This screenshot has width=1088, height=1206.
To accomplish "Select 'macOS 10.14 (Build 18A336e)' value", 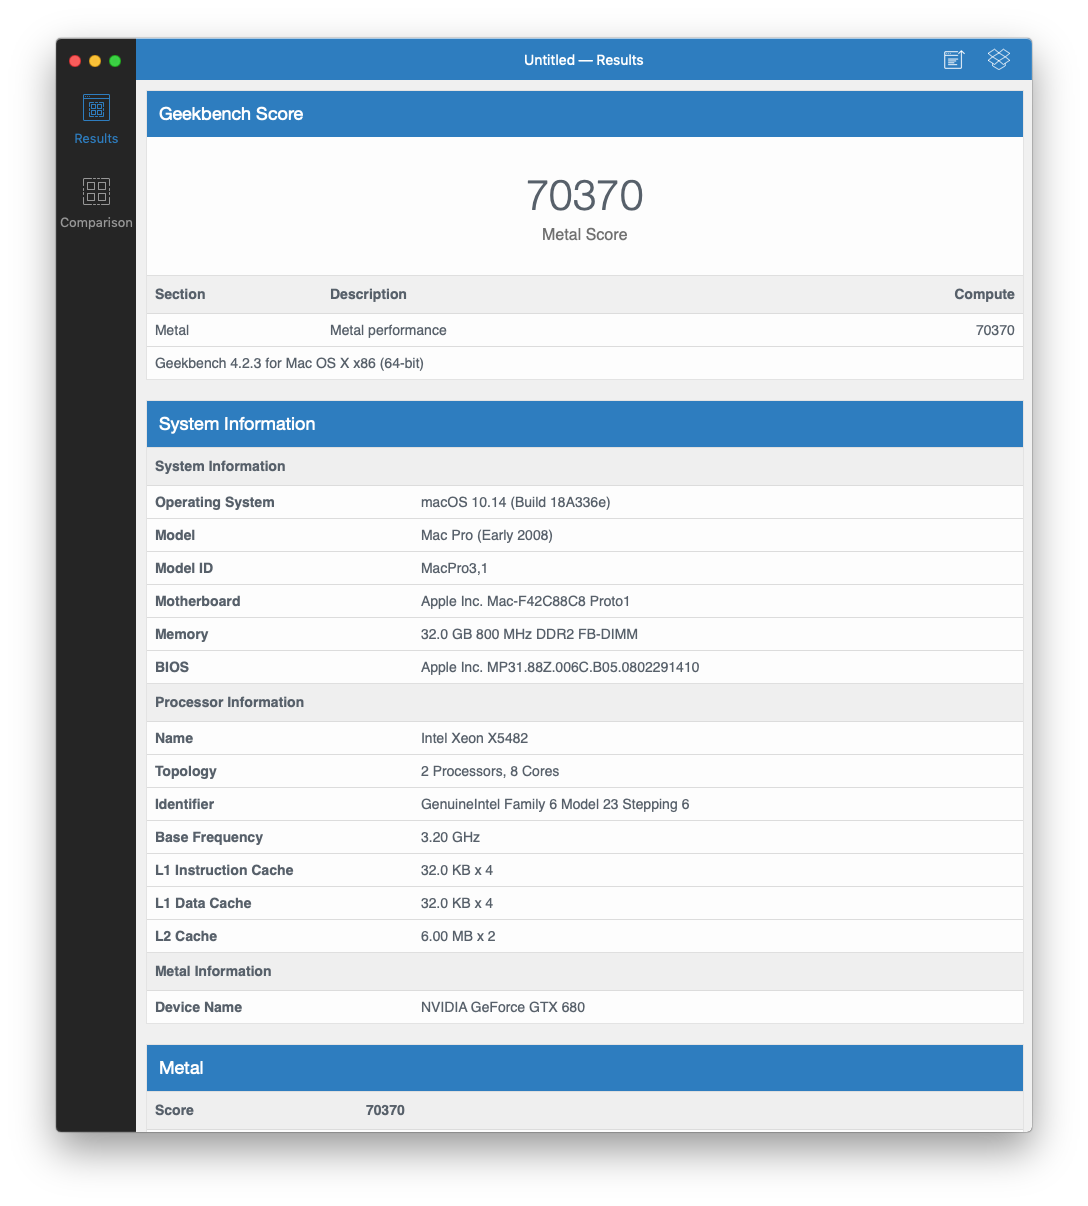I will pos(515,502).
